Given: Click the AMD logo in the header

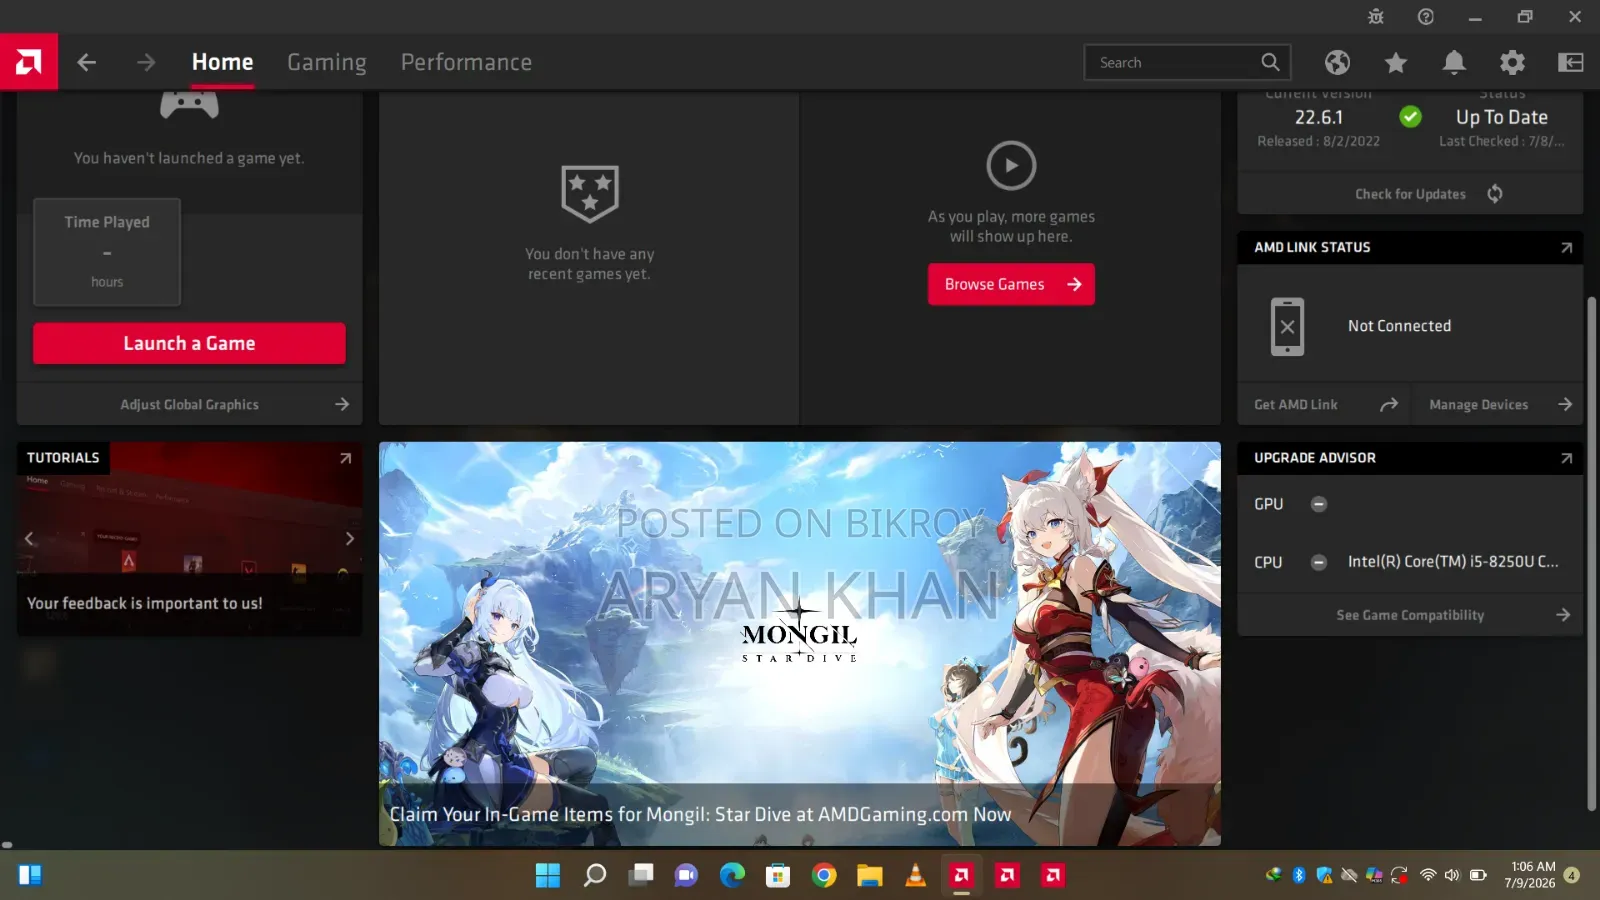Looking at the screenshot, I should tap(29, 62).
